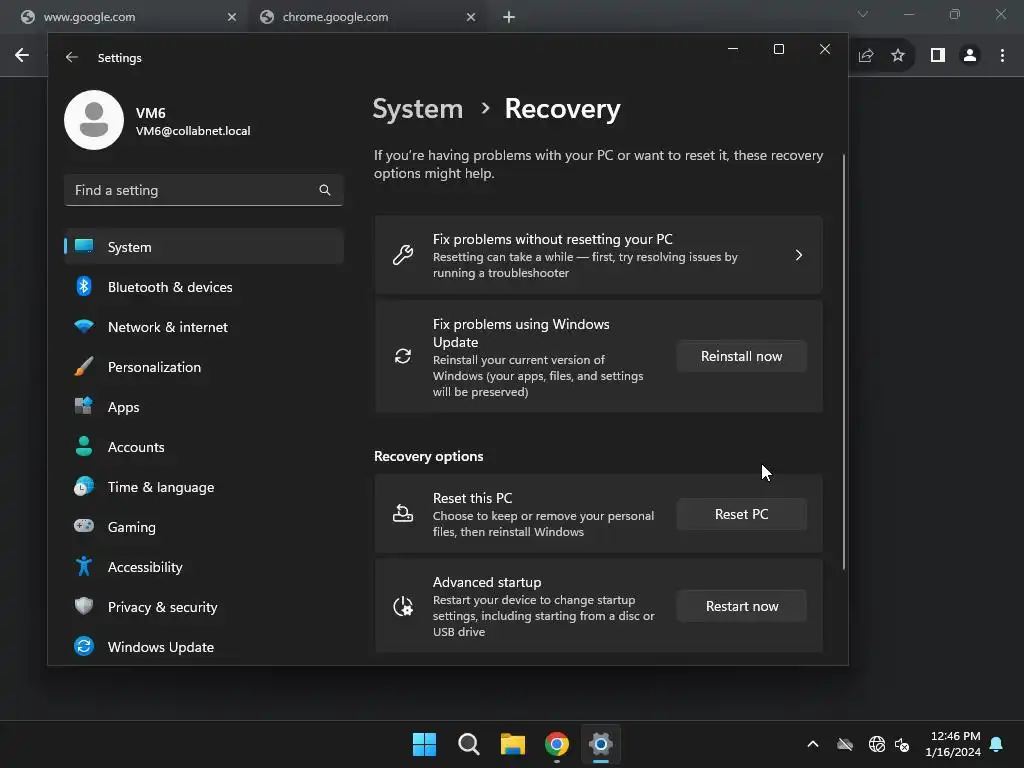The height and width of the screenshot is (768, 1024).
Task: Select Network & internet in sidebar
Action: pos(204,327)
